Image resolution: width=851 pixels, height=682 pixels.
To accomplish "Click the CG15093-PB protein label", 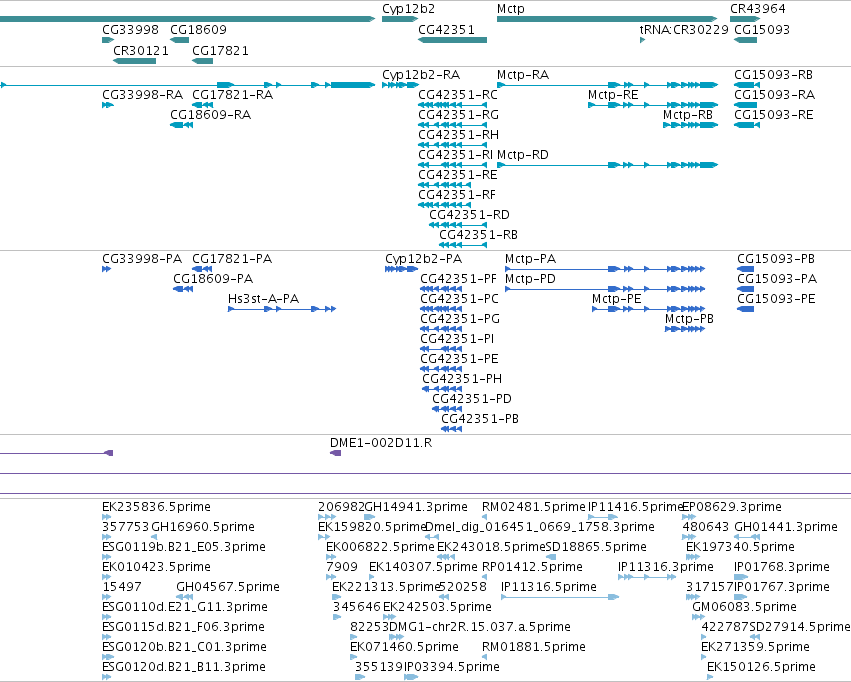I will pyautogui.click(x=776, y=259).
